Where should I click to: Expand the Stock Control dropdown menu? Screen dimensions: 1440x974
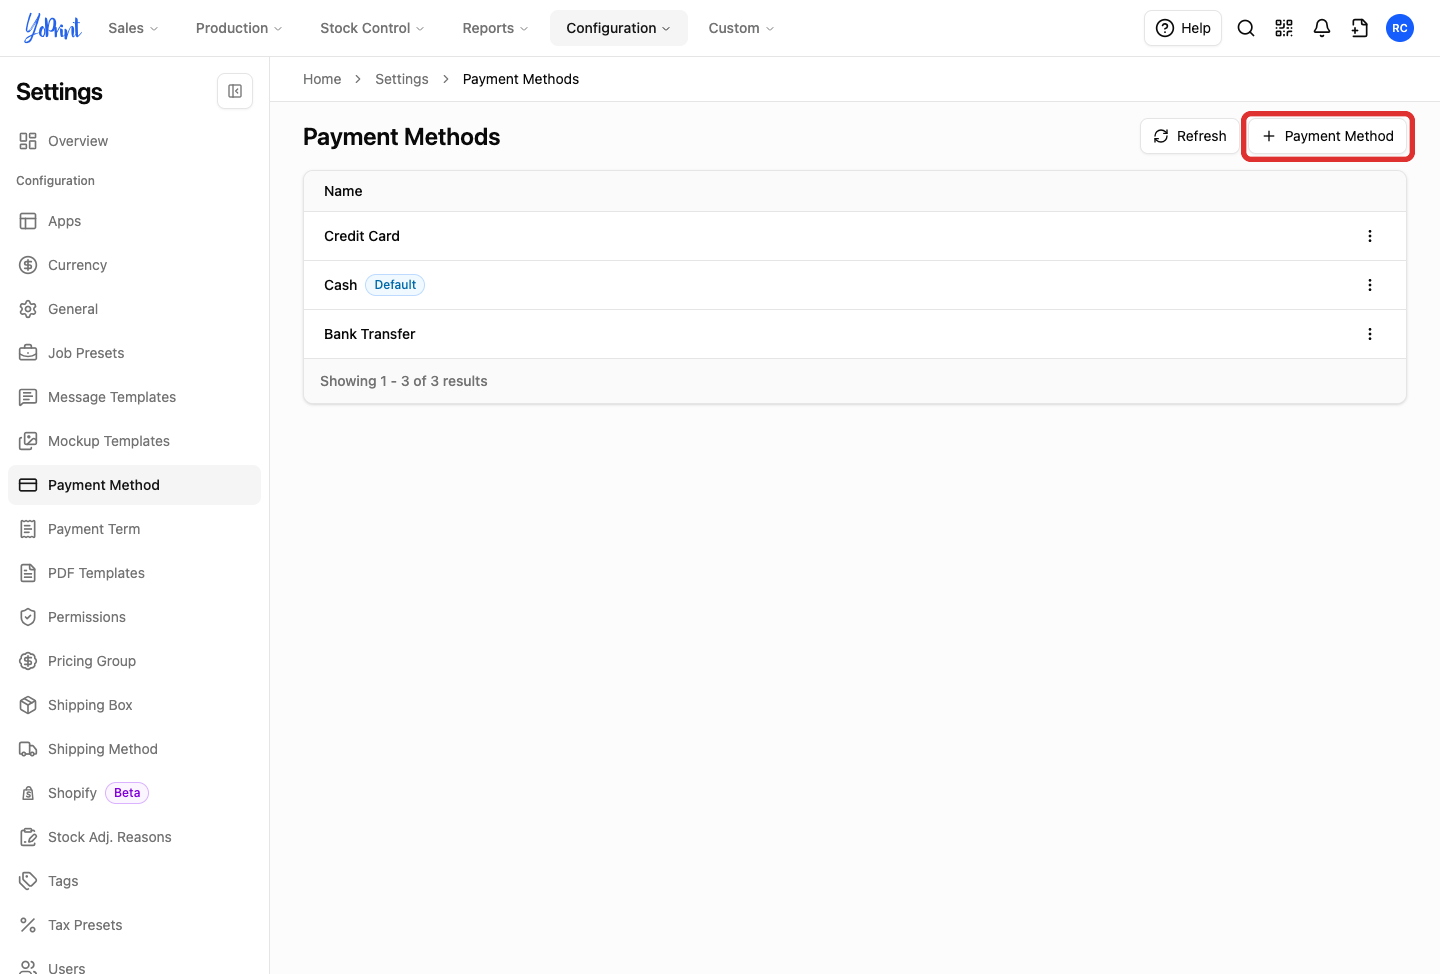(x=372, y=28)
